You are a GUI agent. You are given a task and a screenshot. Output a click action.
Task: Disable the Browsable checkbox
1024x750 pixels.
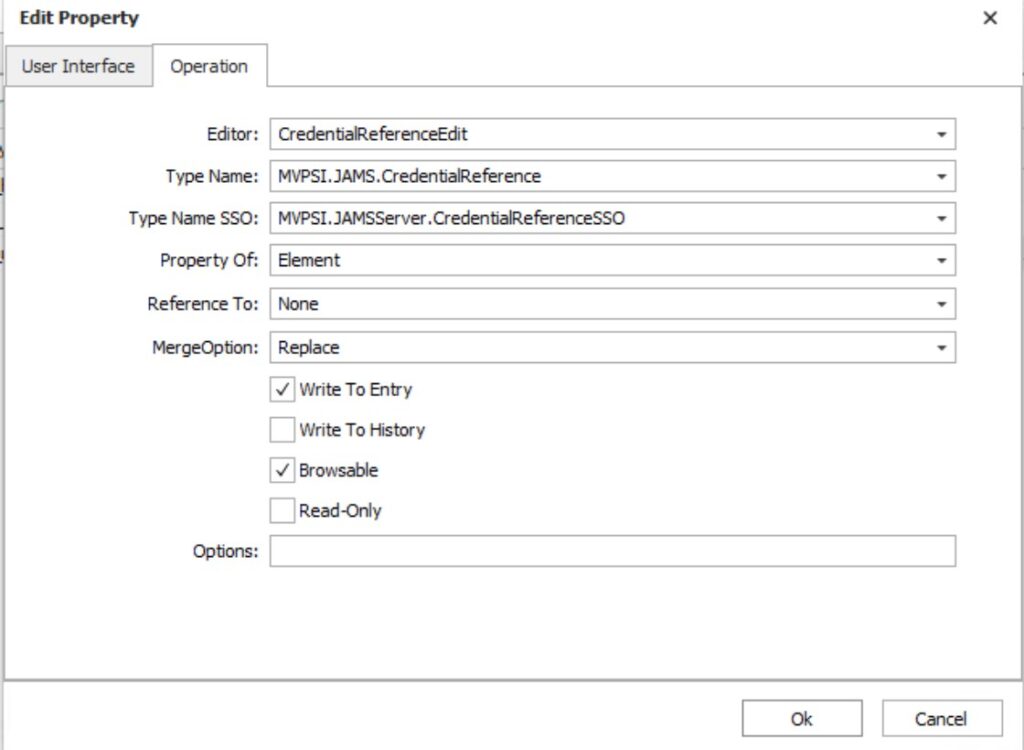(282, 470)
